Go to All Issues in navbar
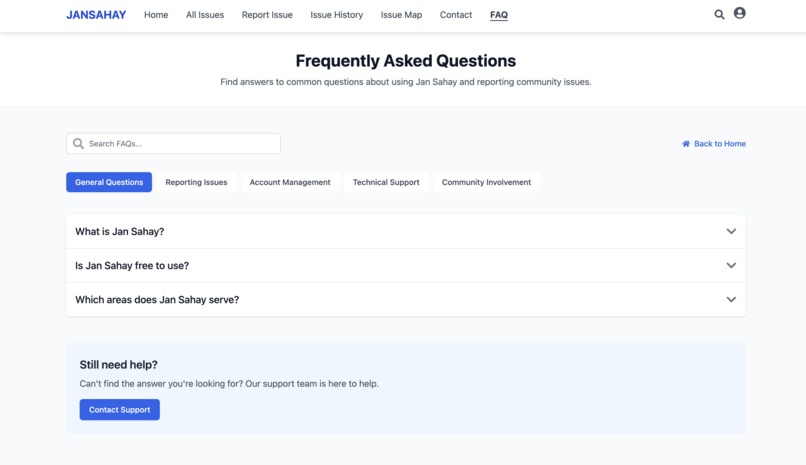Image resolution: width=806 pixels, height=465 pixels. [205, 15]
